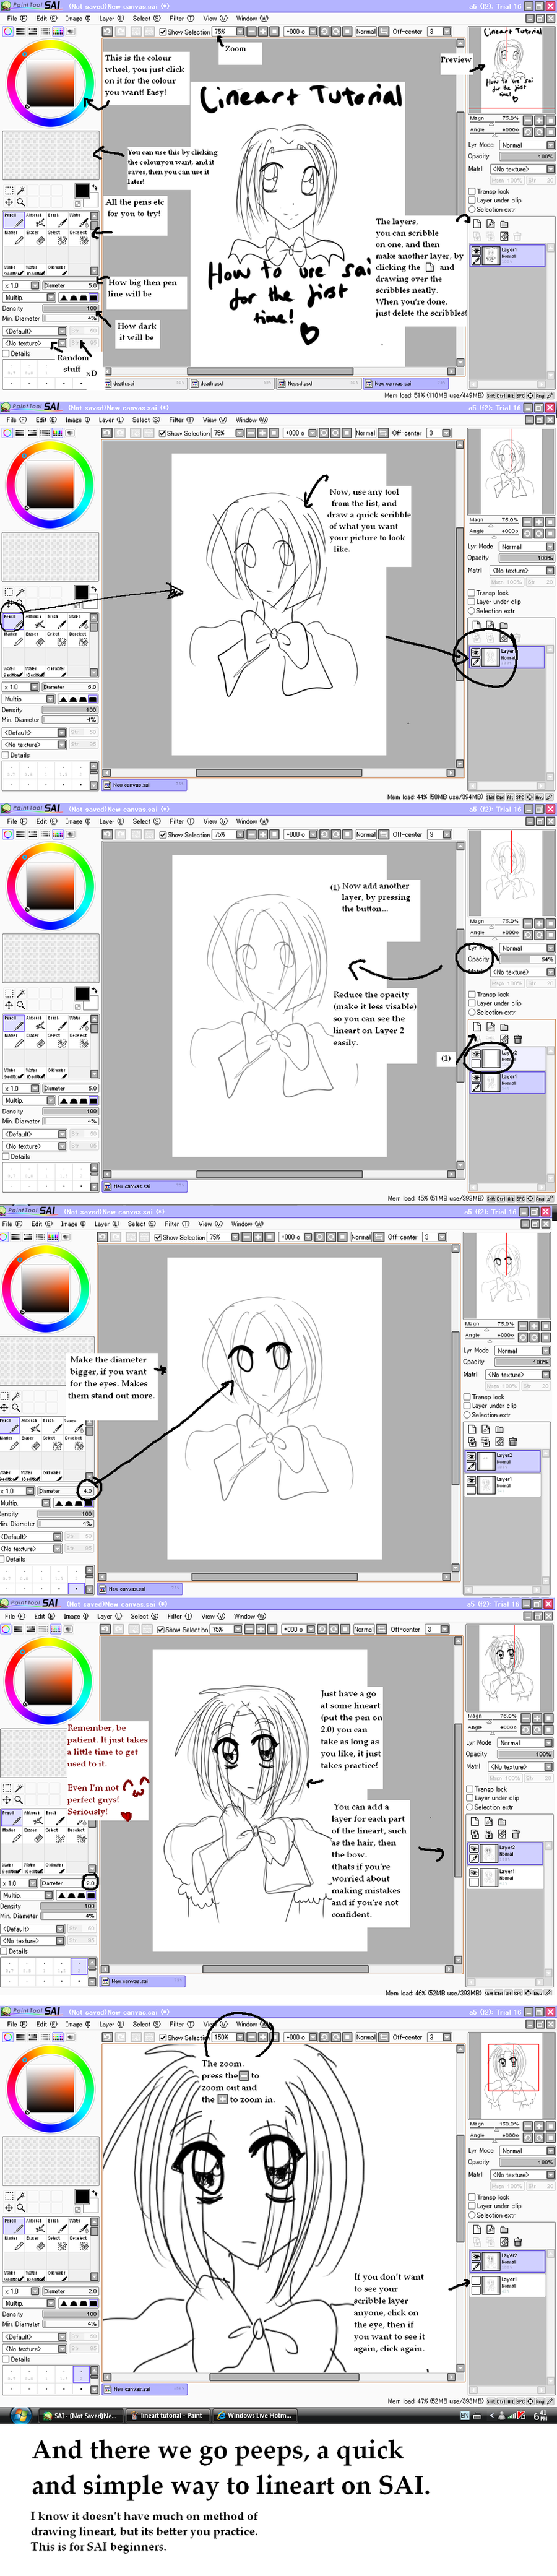557x2576 pixels.
Task: Open toolbar Normal mode dropdown in Lineart Tutorial window
Action: tap(366, 32)
